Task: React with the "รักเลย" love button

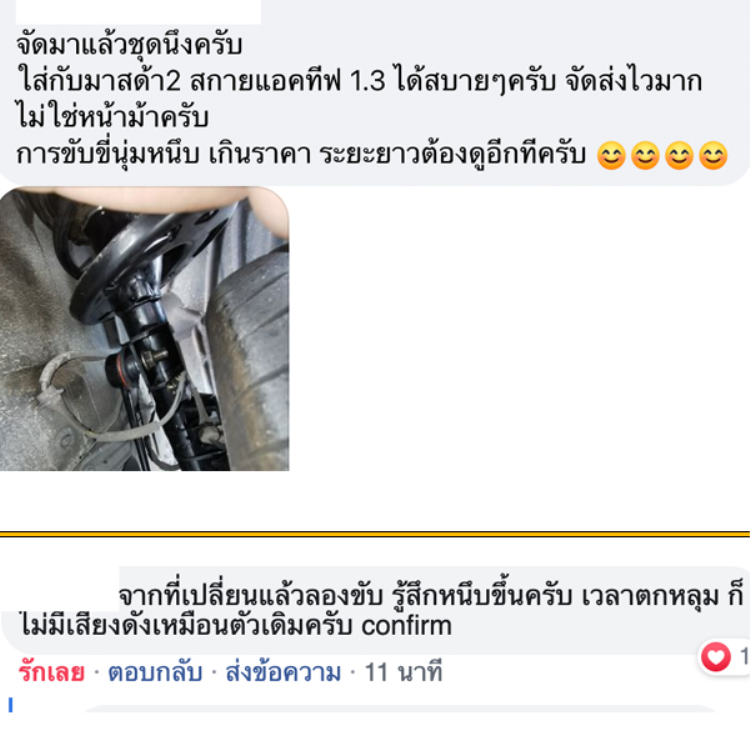Action: [x=52, y=672]
